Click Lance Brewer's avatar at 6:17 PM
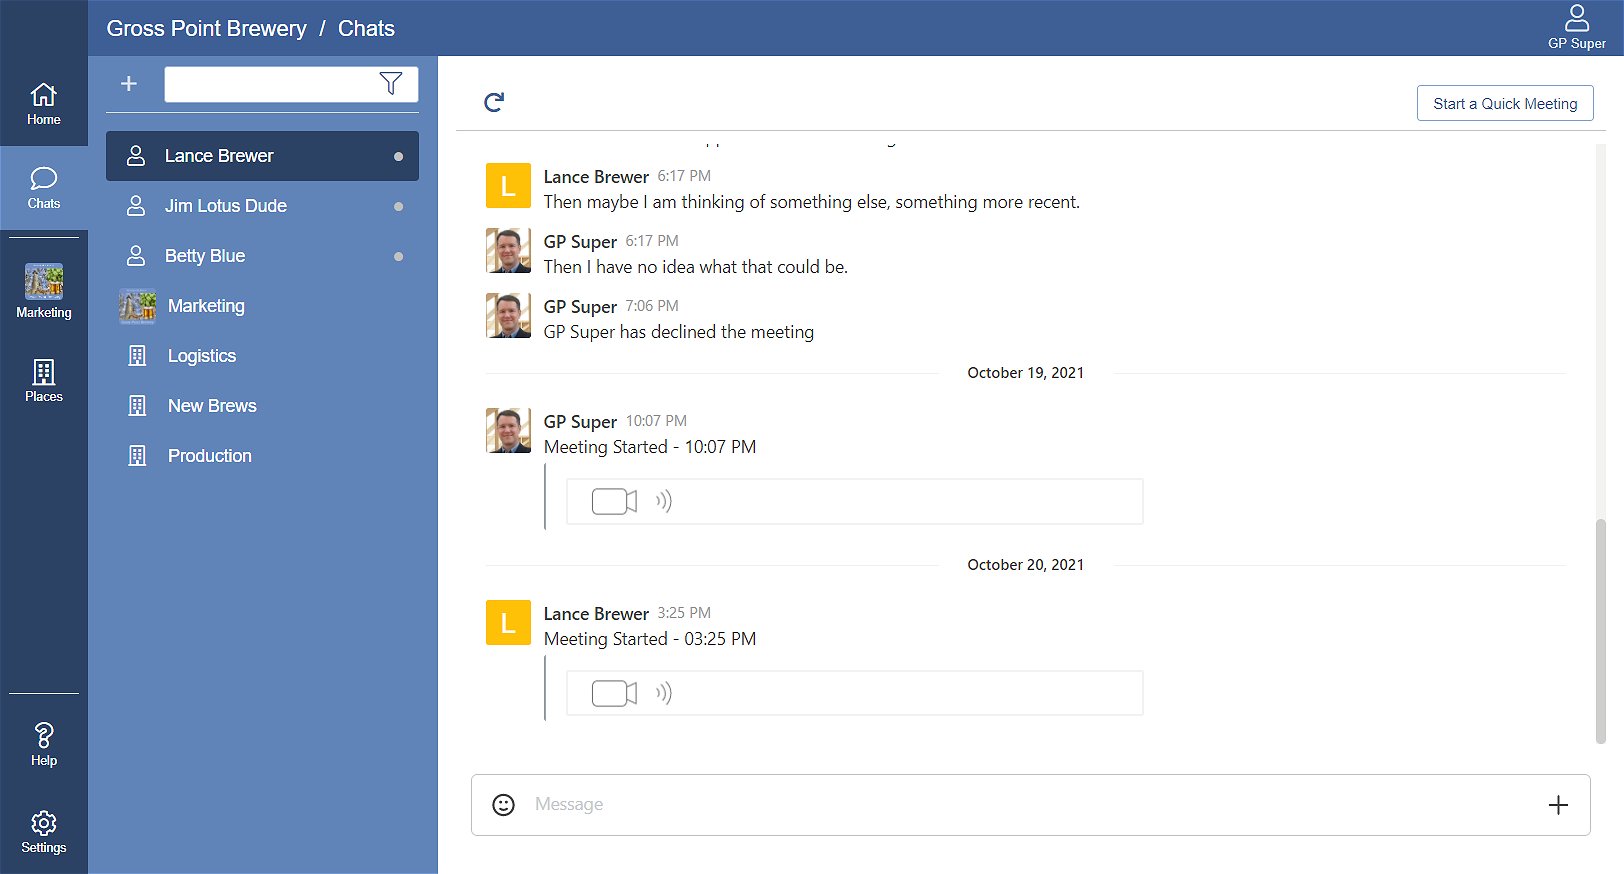1624x874 pixels. [x=508, y=186]
